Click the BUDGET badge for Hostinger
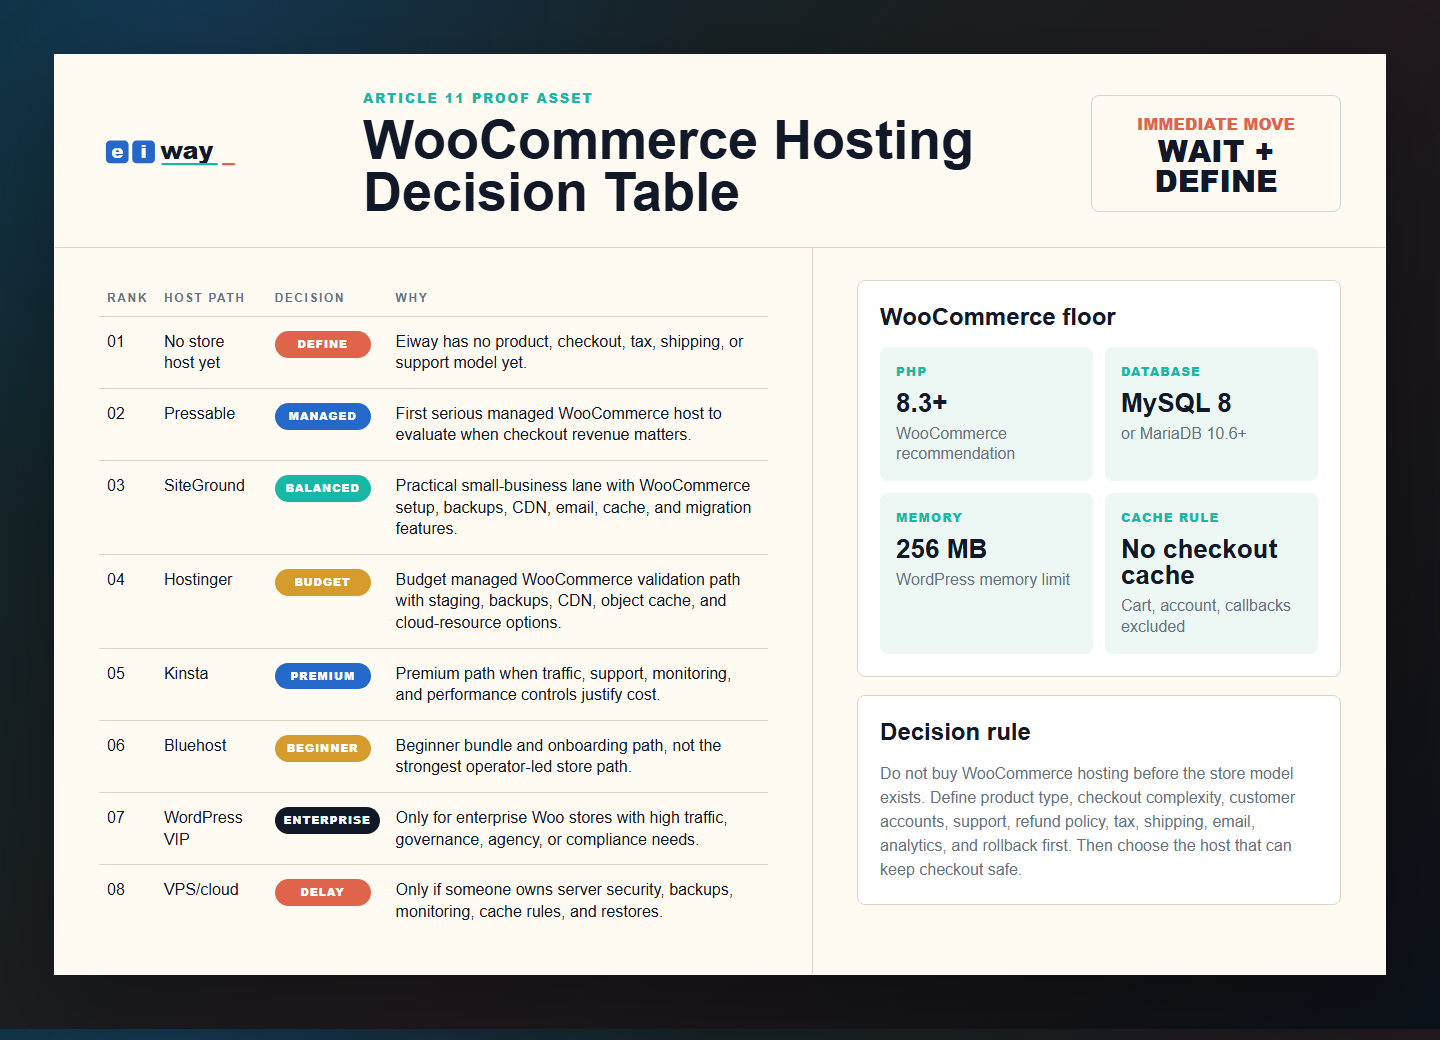Screen dimensions: 1440x1040 pos(322,582)
